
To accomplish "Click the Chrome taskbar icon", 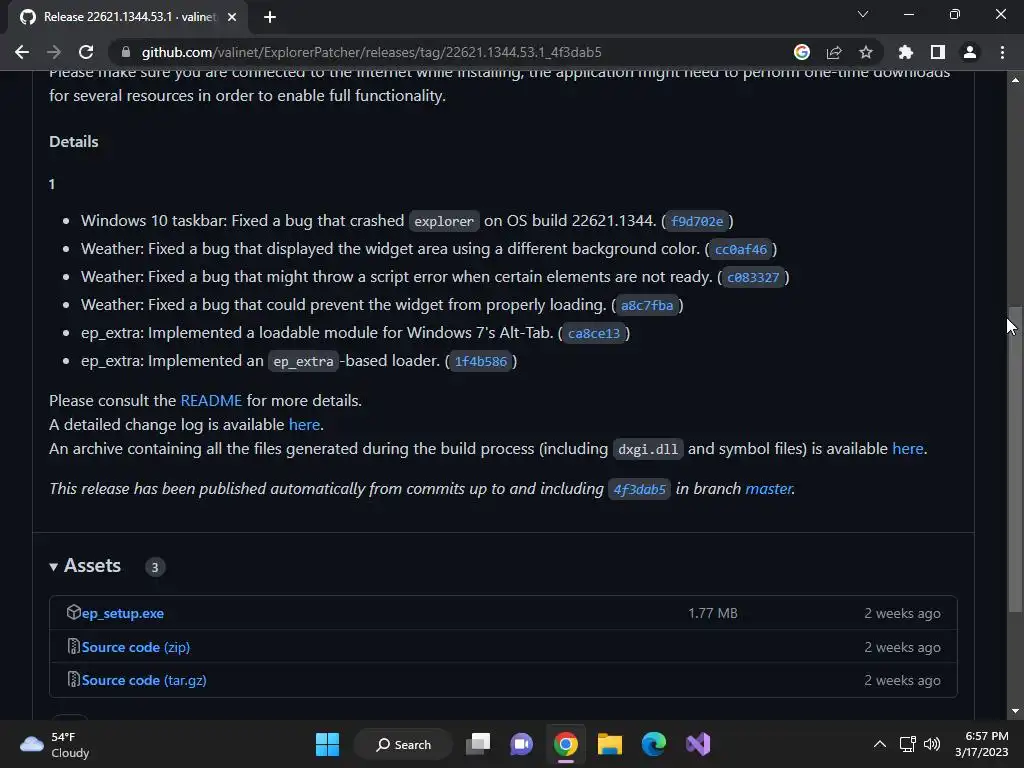I will [x=566, y=744].
